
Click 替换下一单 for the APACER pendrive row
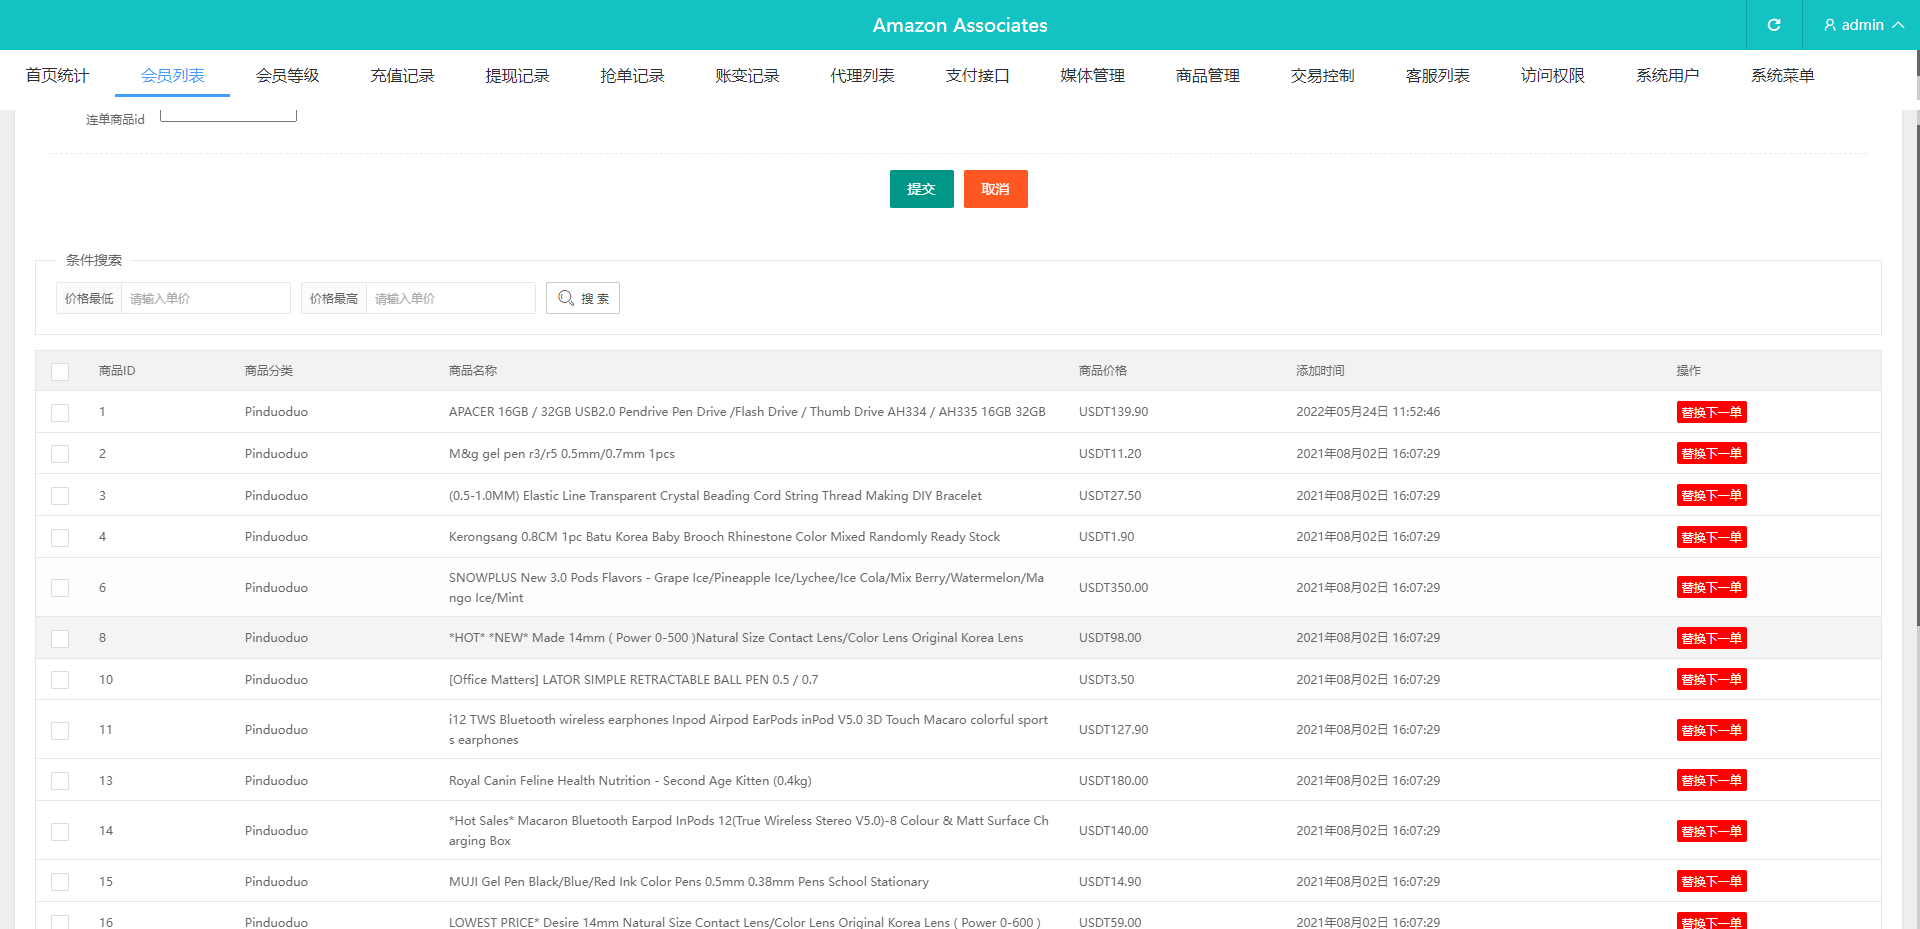click(1711, 412)
